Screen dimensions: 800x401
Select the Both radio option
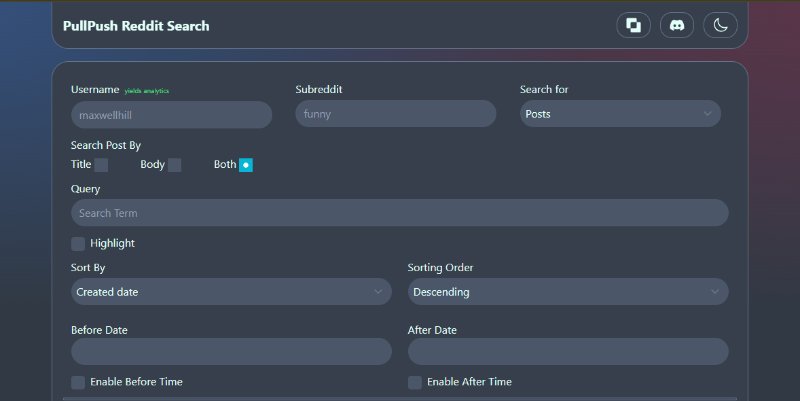tap(246, 165)
